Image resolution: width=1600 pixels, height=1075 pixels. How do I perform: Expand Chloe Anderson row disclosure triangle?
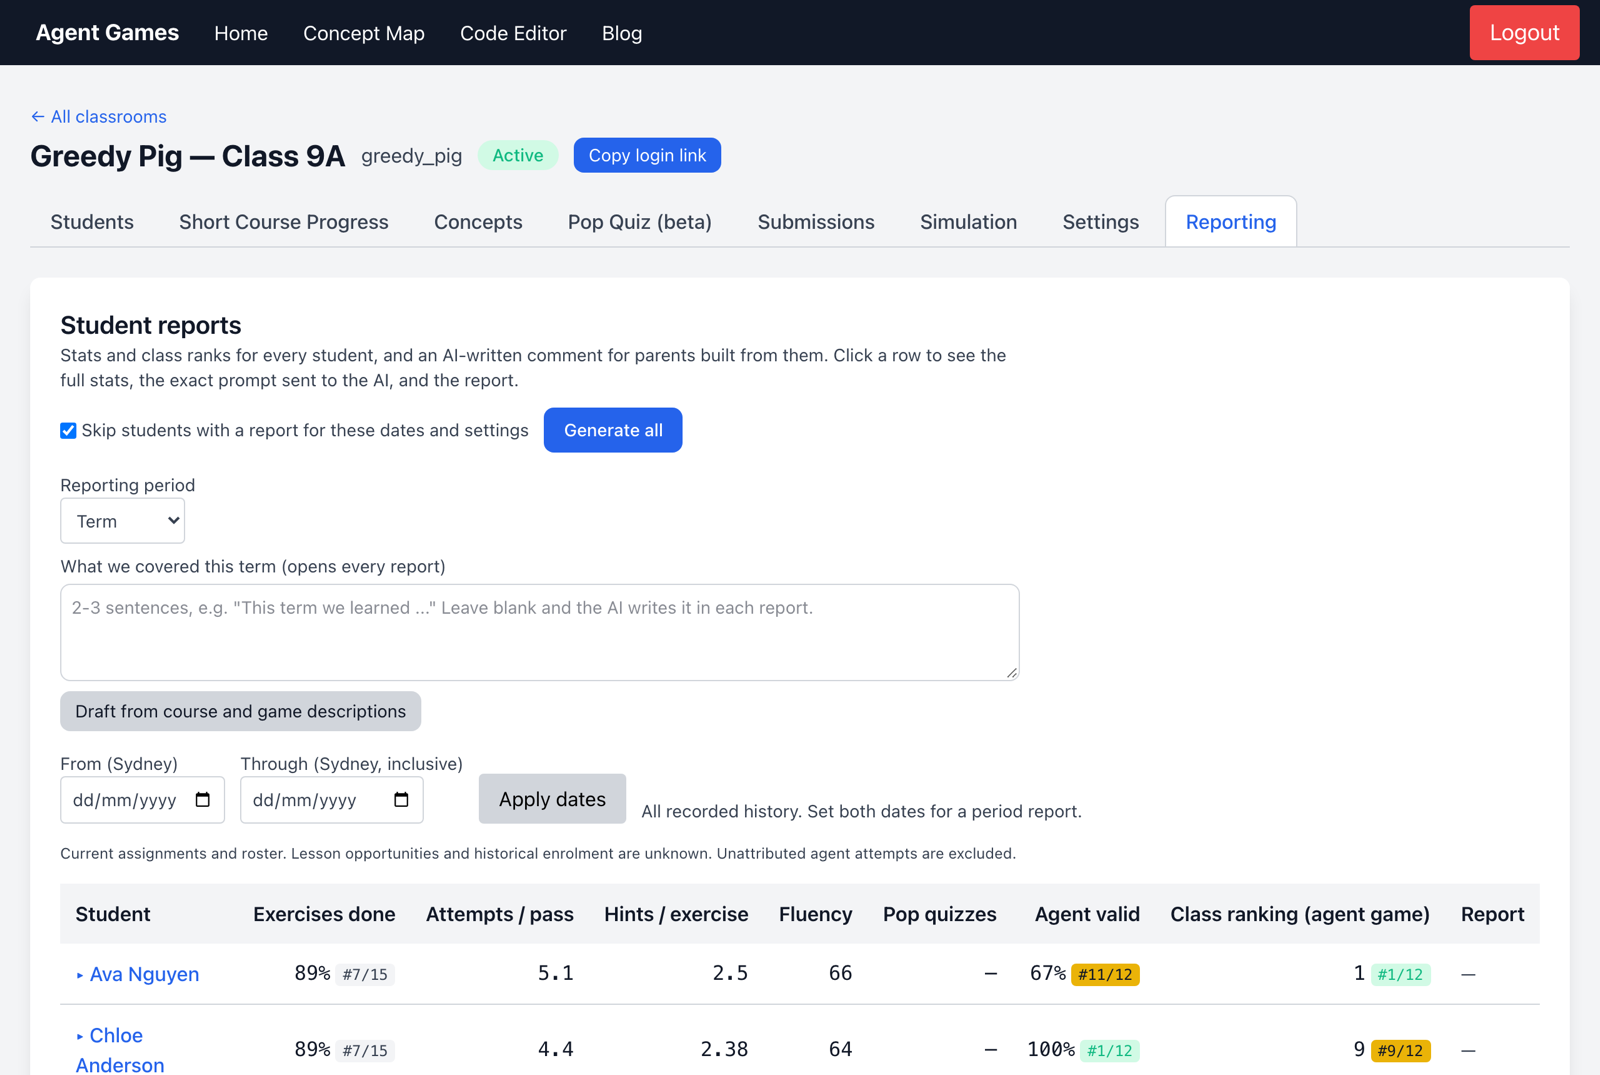coord(80,1036)
